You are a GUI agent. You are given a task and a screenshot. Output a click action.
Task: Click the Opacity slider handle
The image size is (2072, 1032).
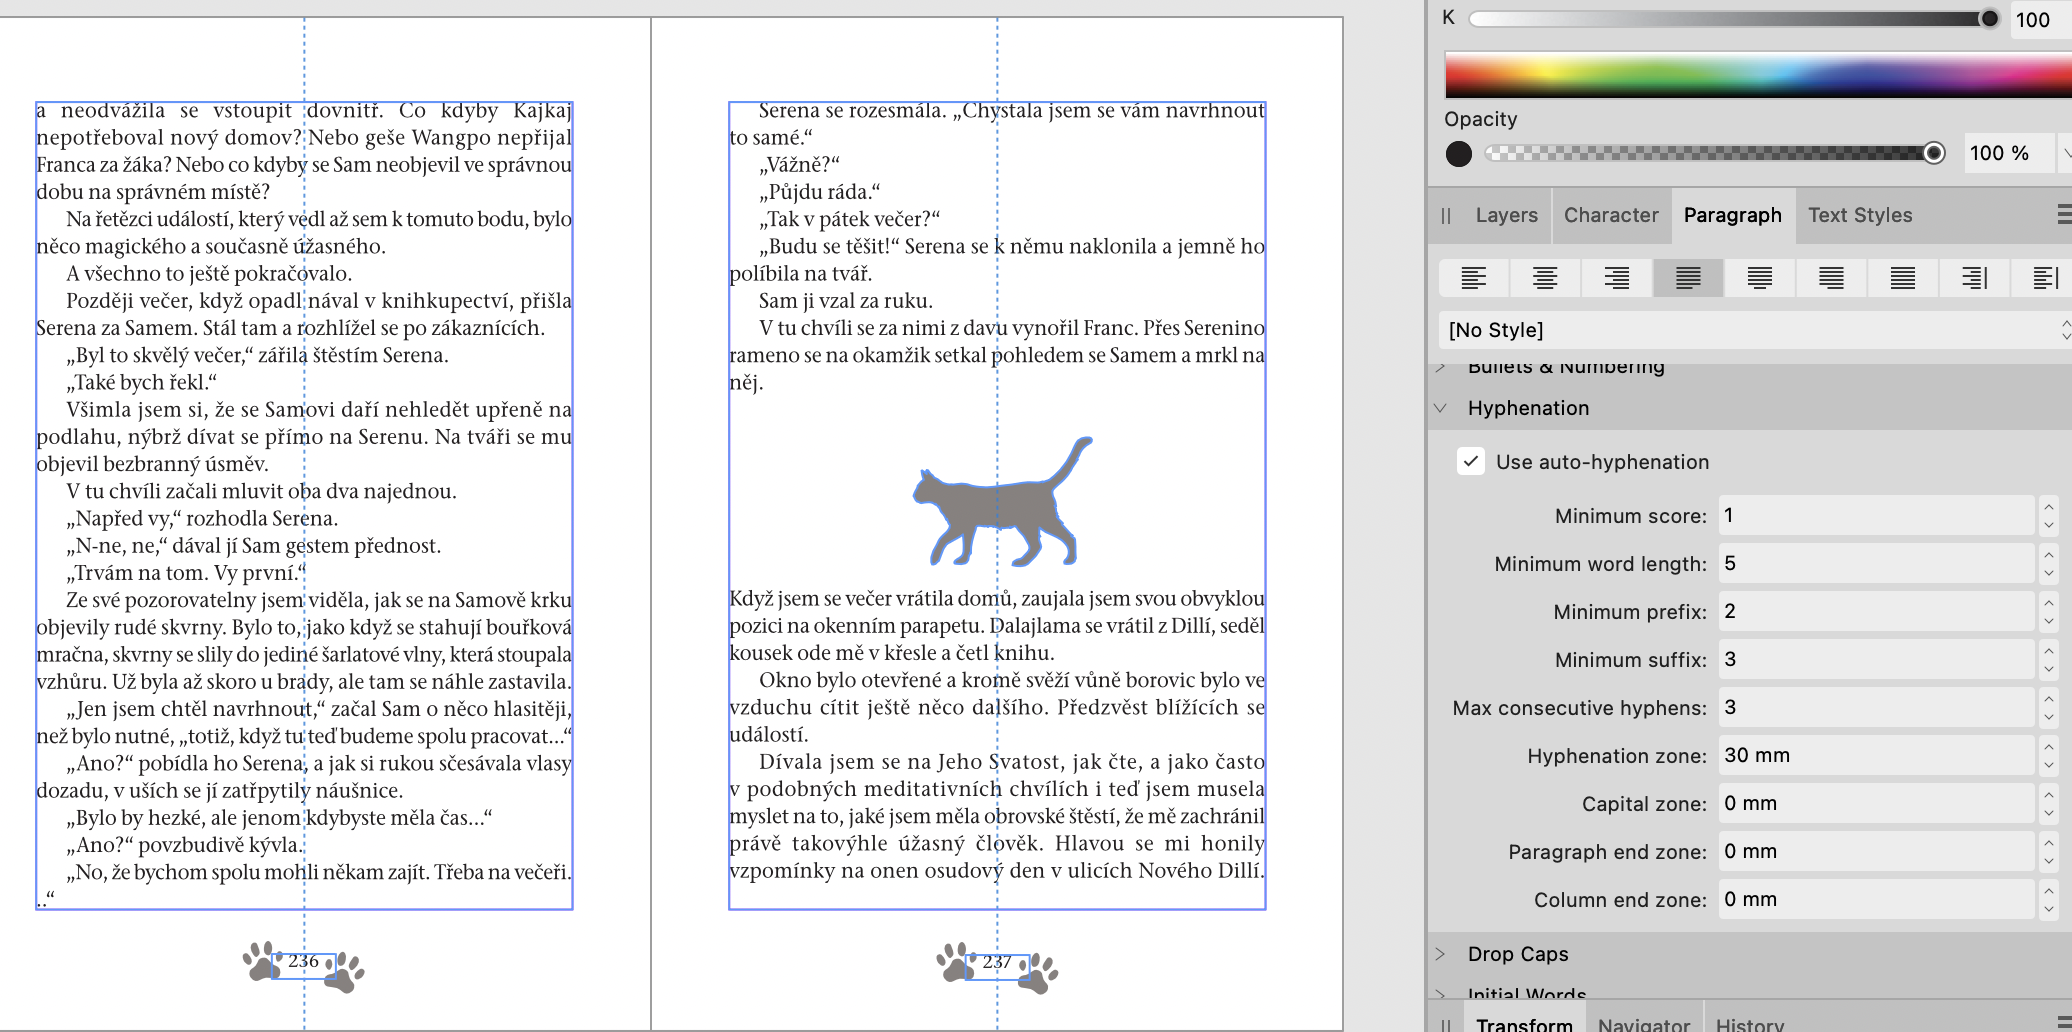(1934, 153)
